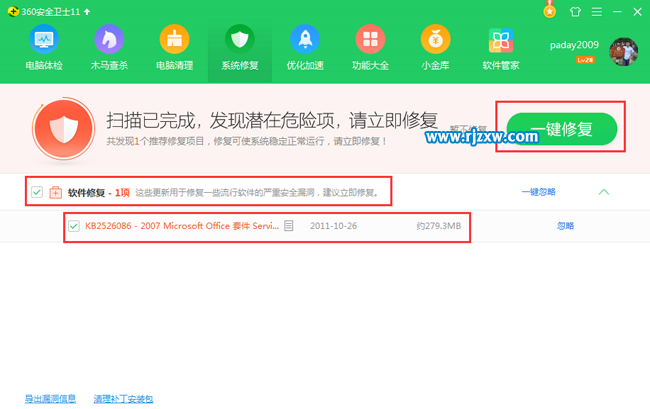The image size is (650, 409).
Task: Click the 约279.3MB size cell
Action: [439, 226]
